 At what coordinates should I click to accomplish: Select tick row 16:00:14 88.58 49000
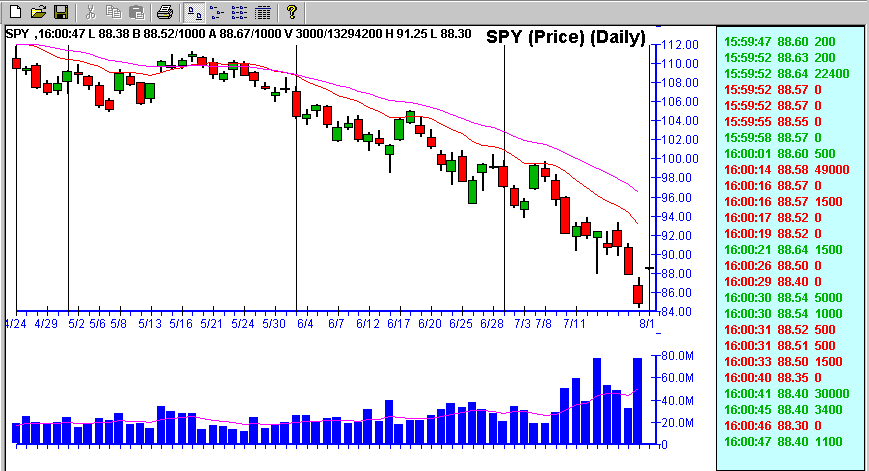point(786,170)
